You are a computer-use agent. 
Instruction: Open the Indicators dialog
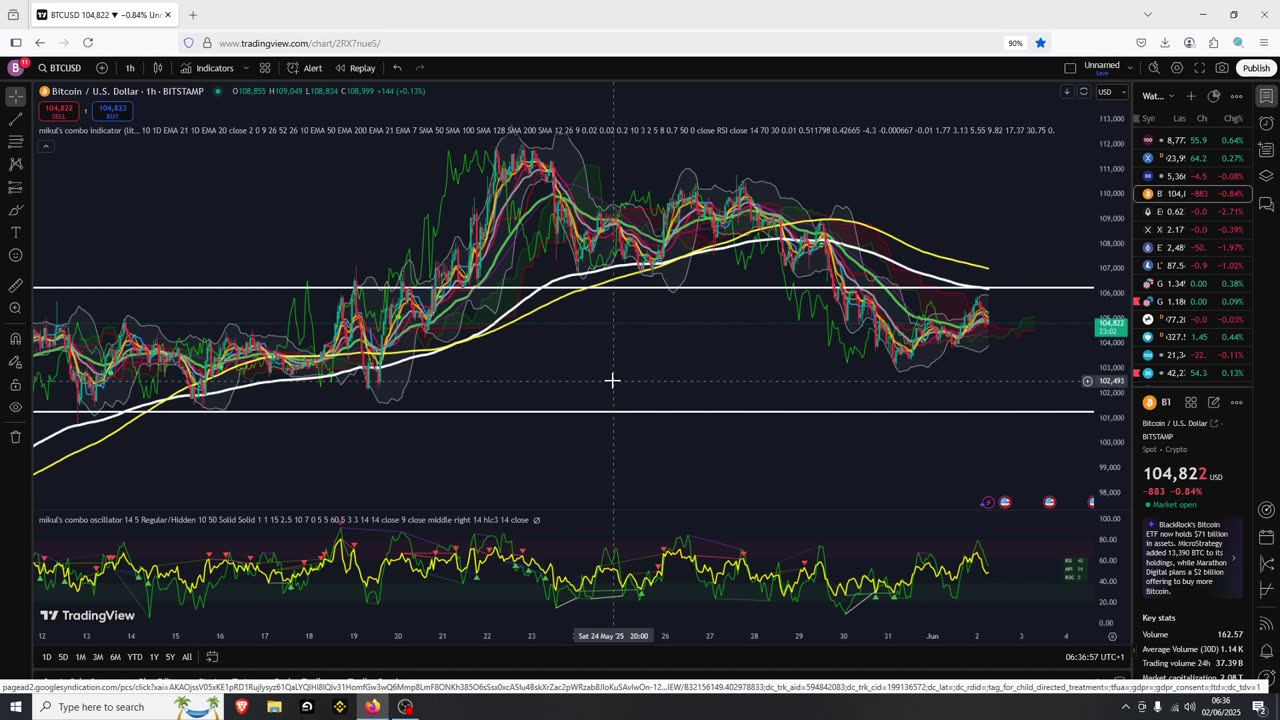[207, 68]
